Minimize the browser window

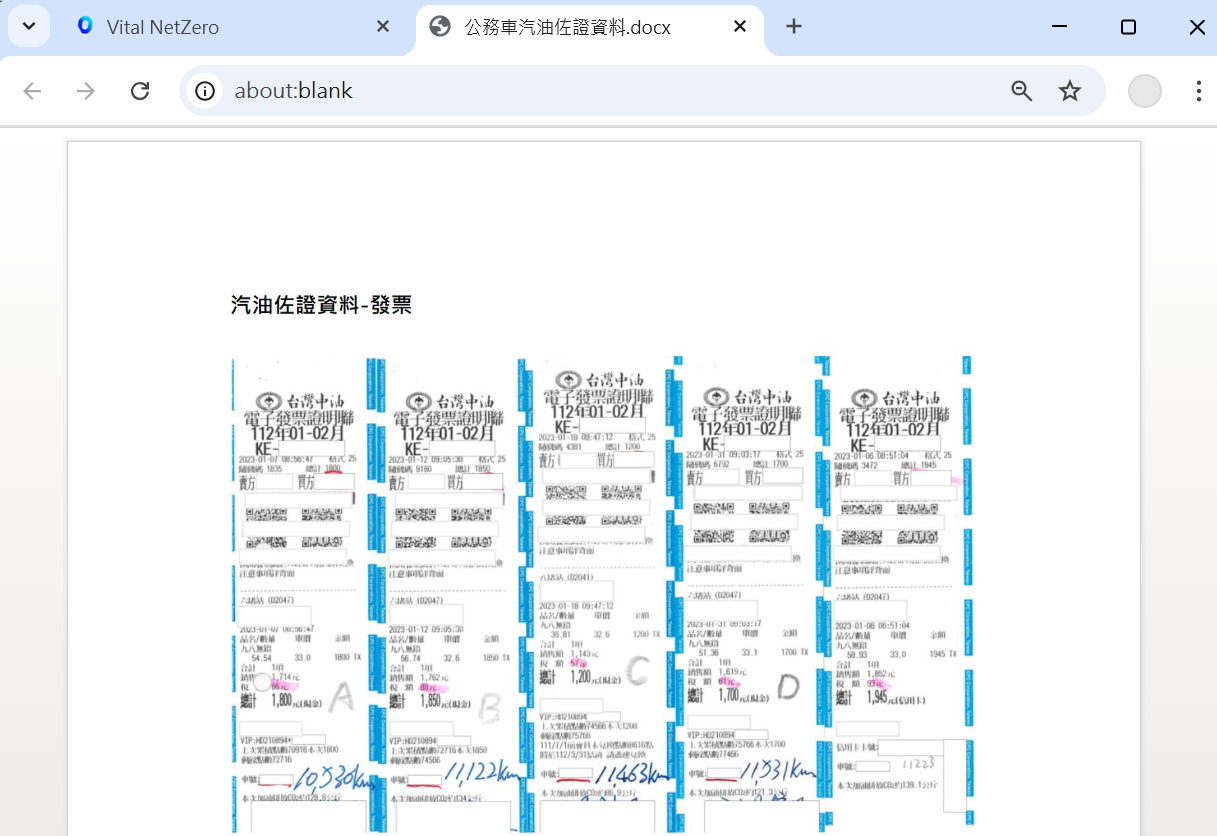tap(1059, 27)
